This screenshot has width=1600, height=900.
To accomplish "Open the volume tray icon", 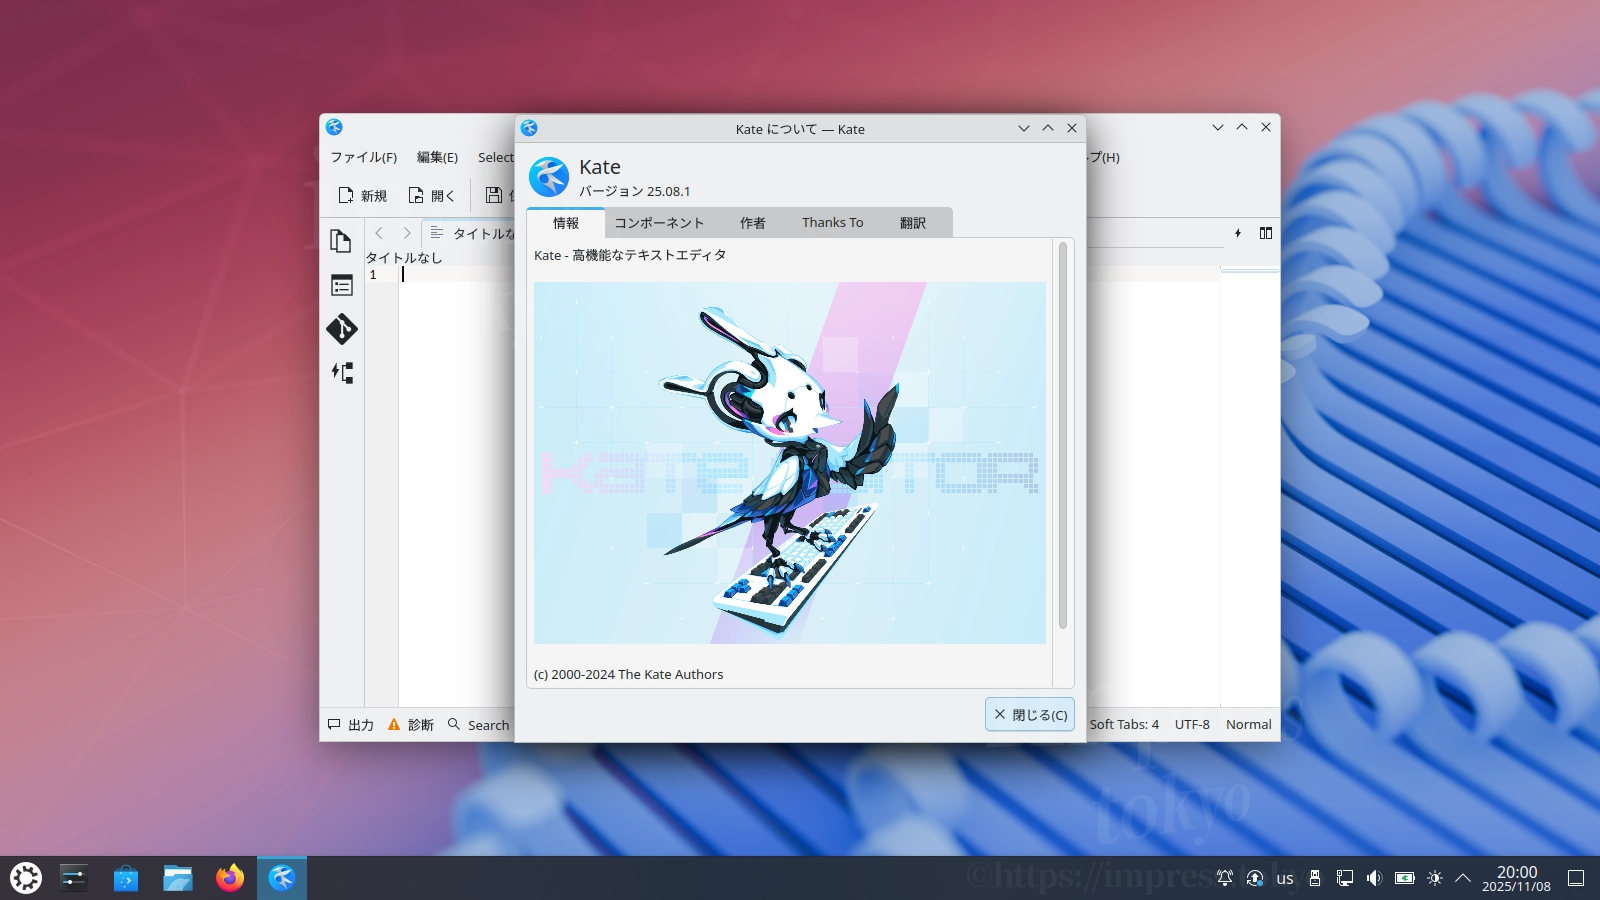I will point(1375,878).
